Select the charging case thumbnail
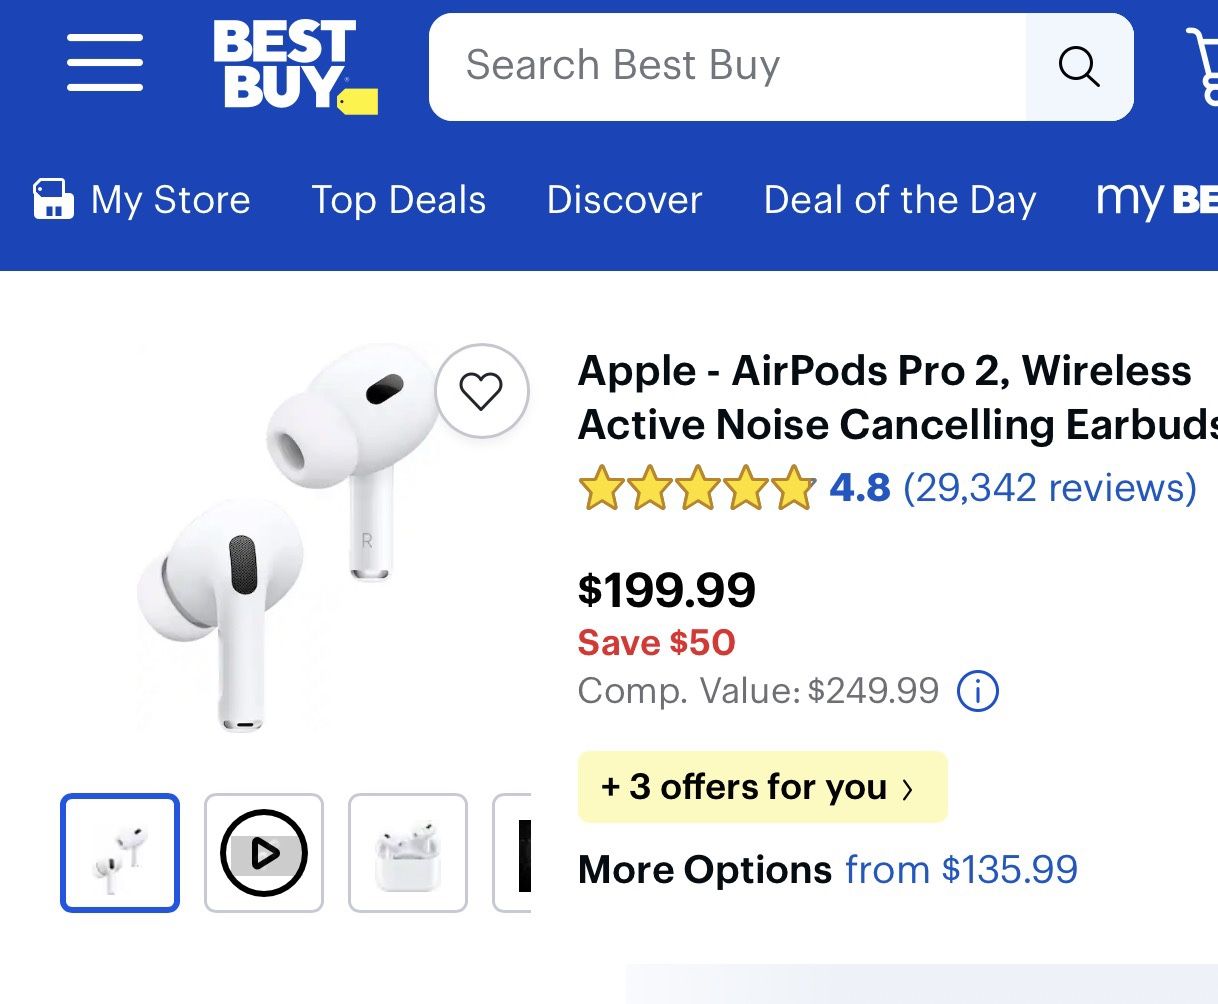1218x1004 pixels. pos(408,853)
